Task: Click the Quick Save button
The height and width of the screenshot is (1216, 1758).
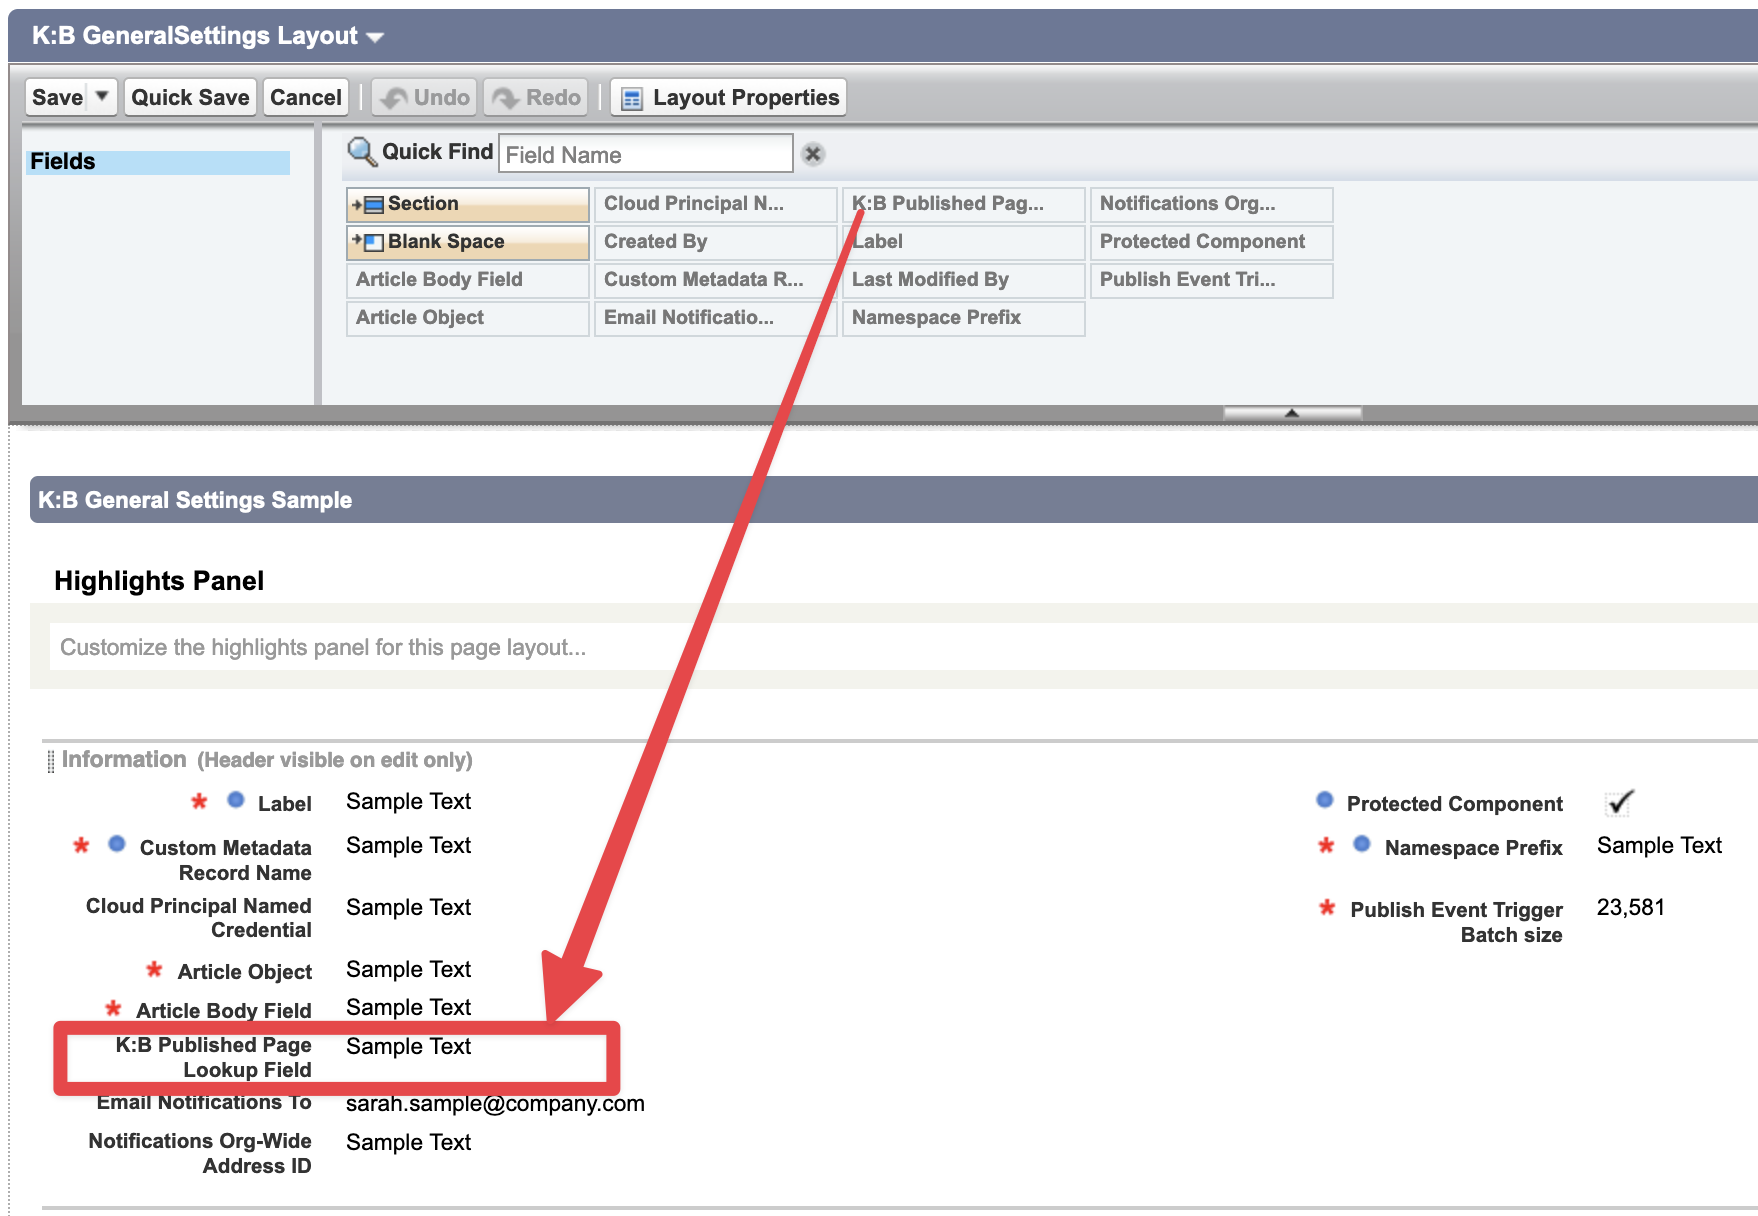Action: 190,98
